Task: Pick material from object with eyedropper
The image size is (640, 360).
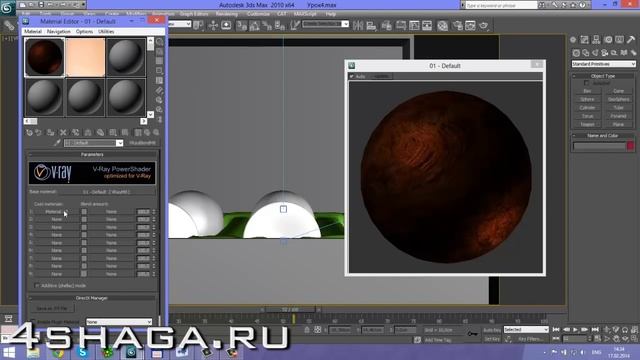Action: (57, 143)
